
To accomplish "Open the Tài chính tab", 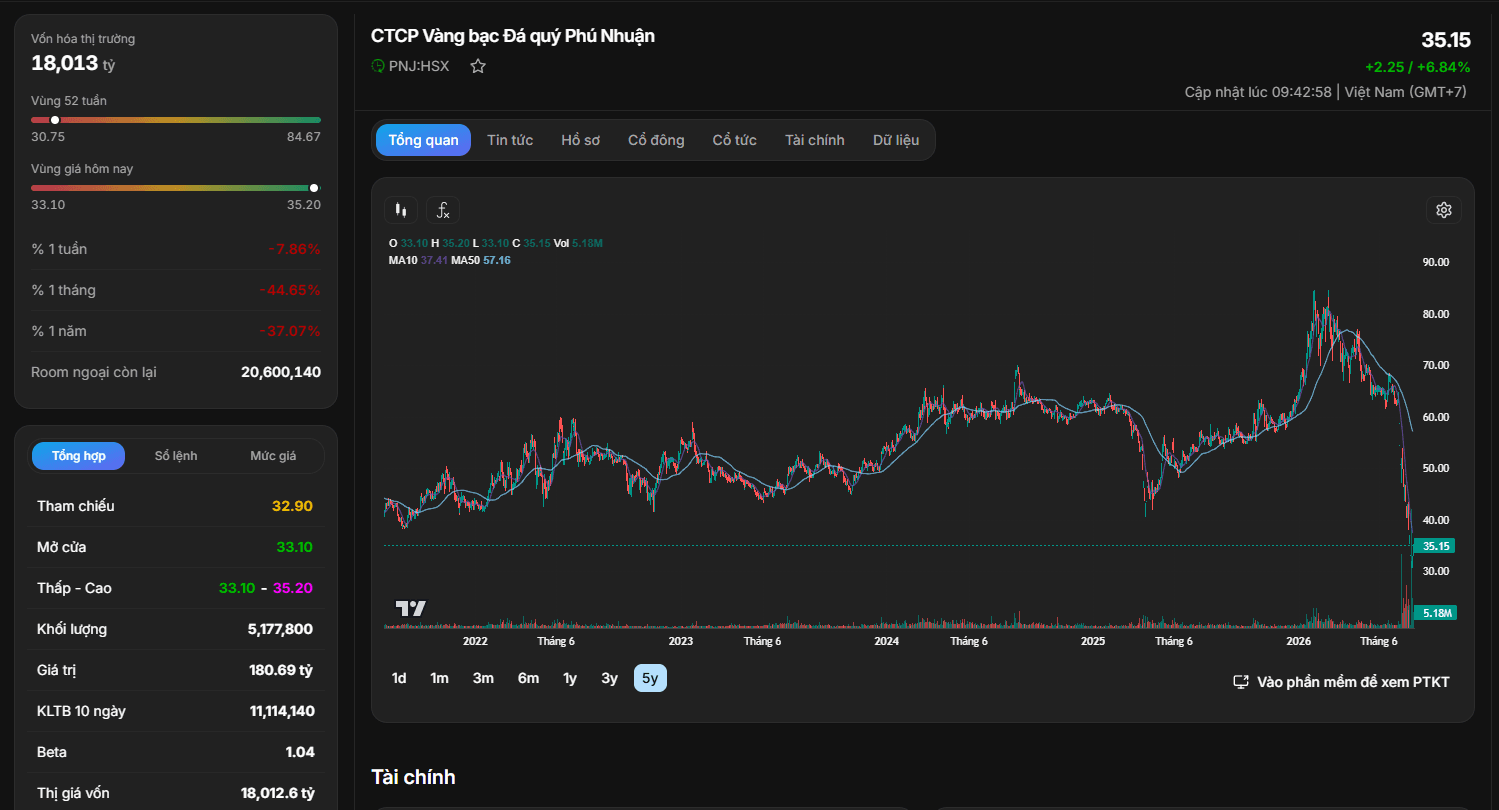I will tap(814, 140).
